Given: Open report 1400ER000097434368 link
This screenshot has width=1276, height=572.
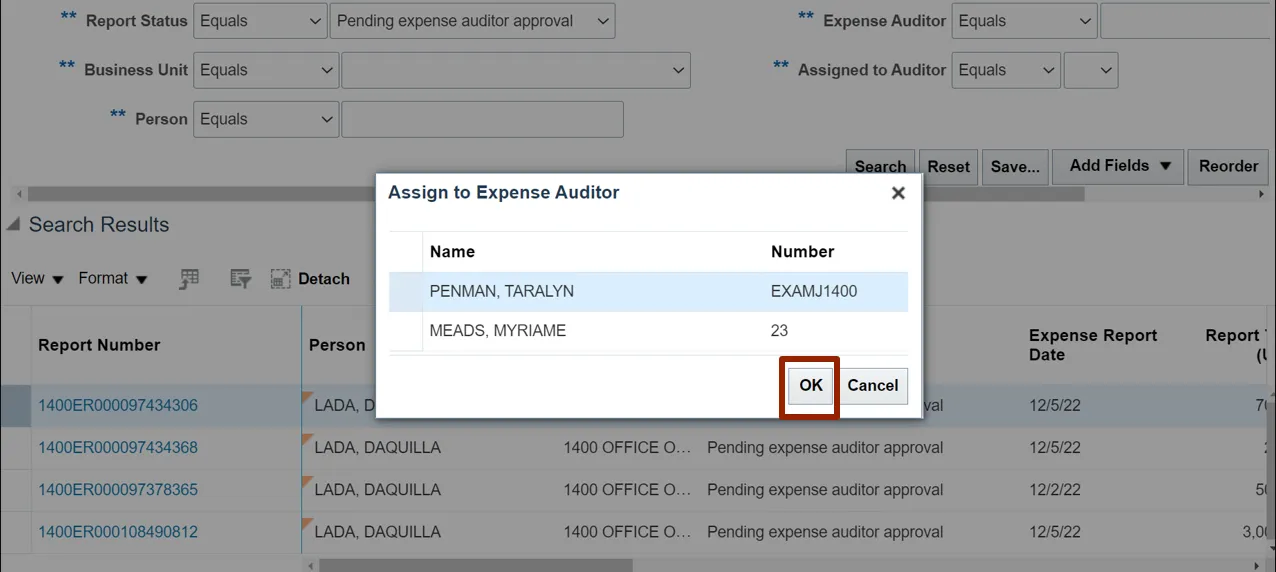Looking at the screenshot, I should [118, 448].
